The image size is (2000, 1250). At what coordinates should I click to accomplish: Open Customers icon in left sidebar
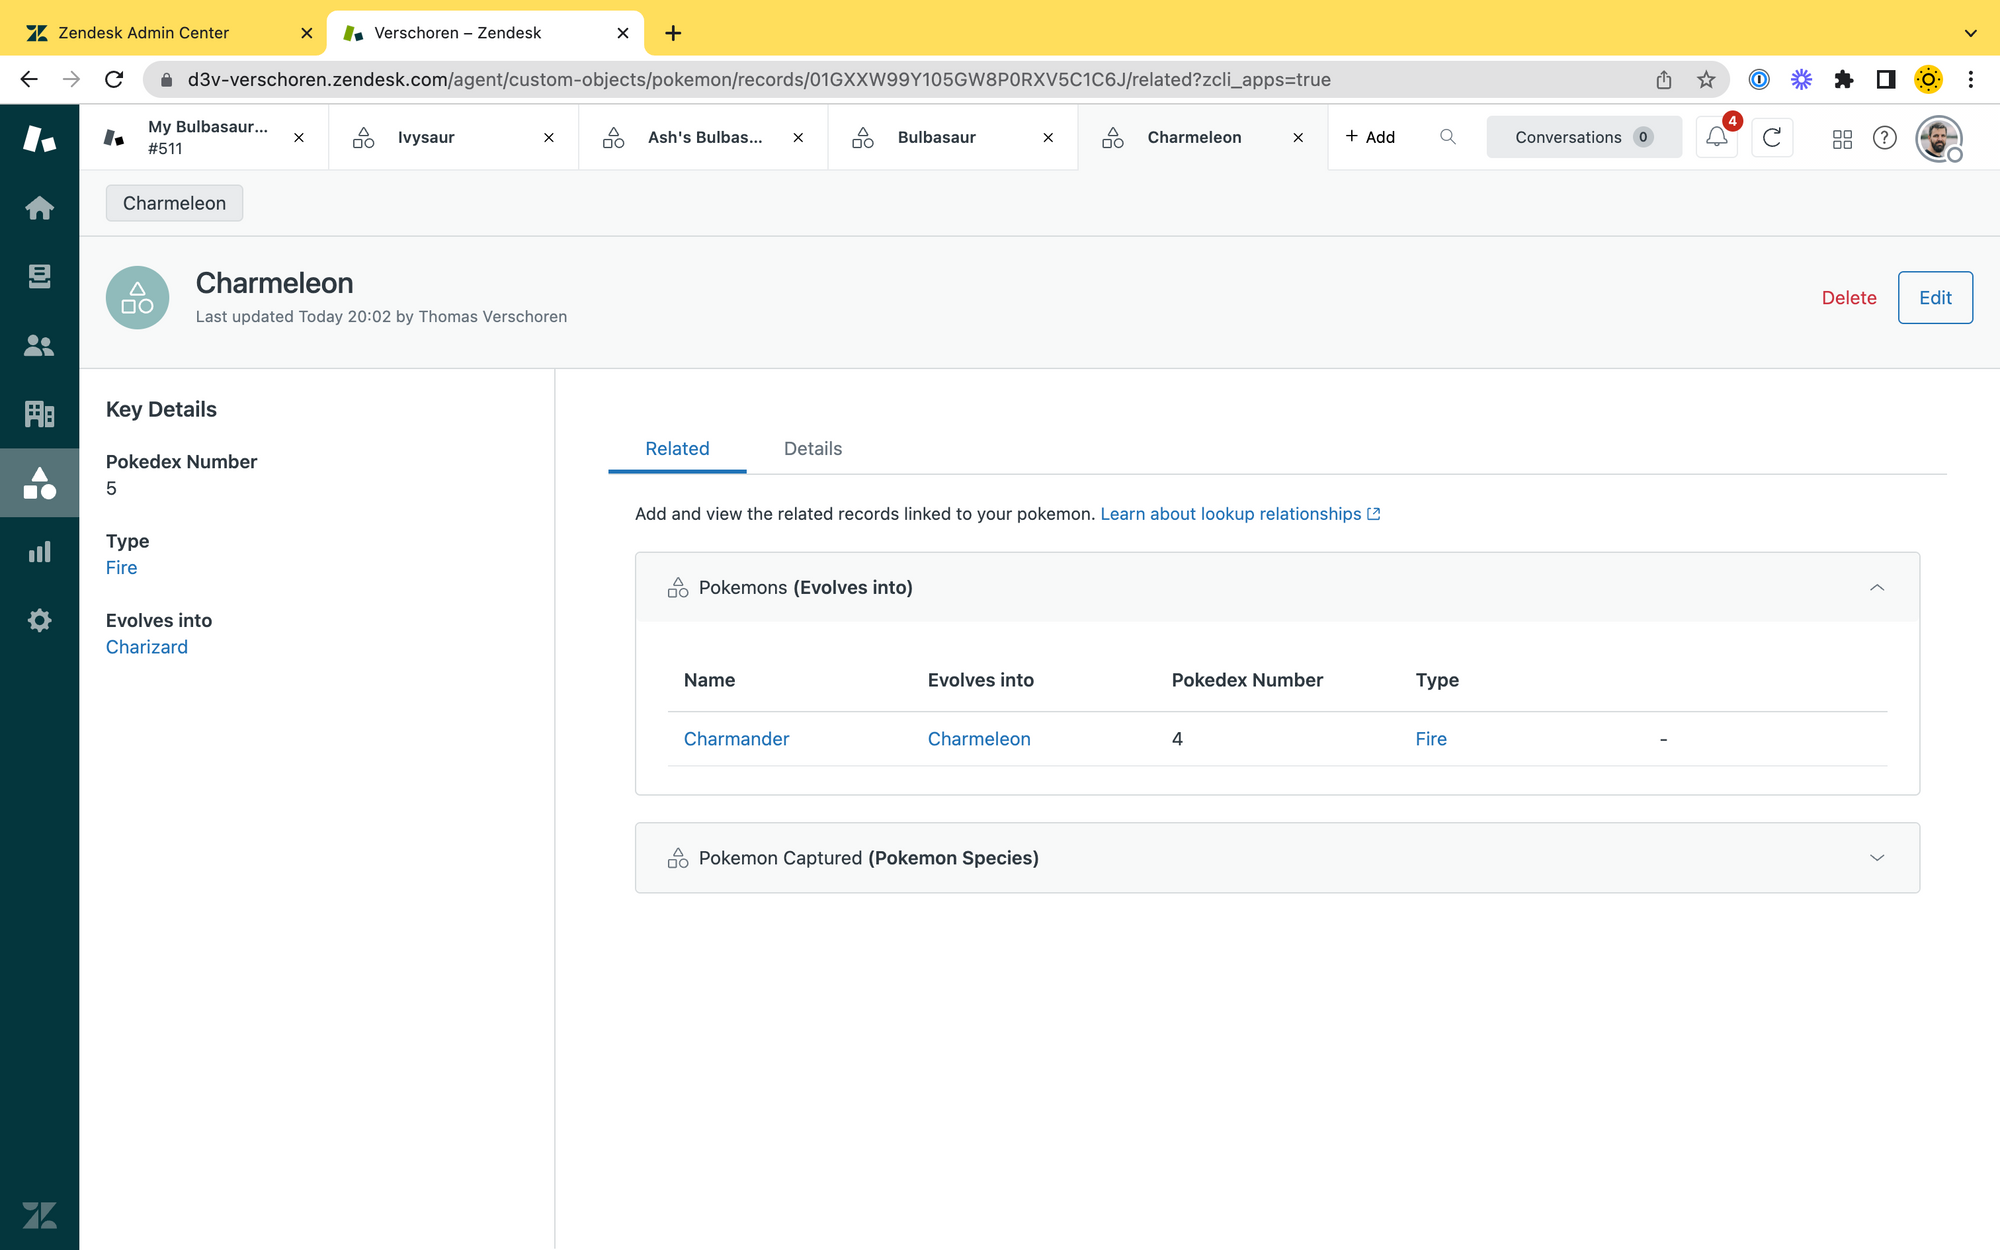tap(39, 345)
